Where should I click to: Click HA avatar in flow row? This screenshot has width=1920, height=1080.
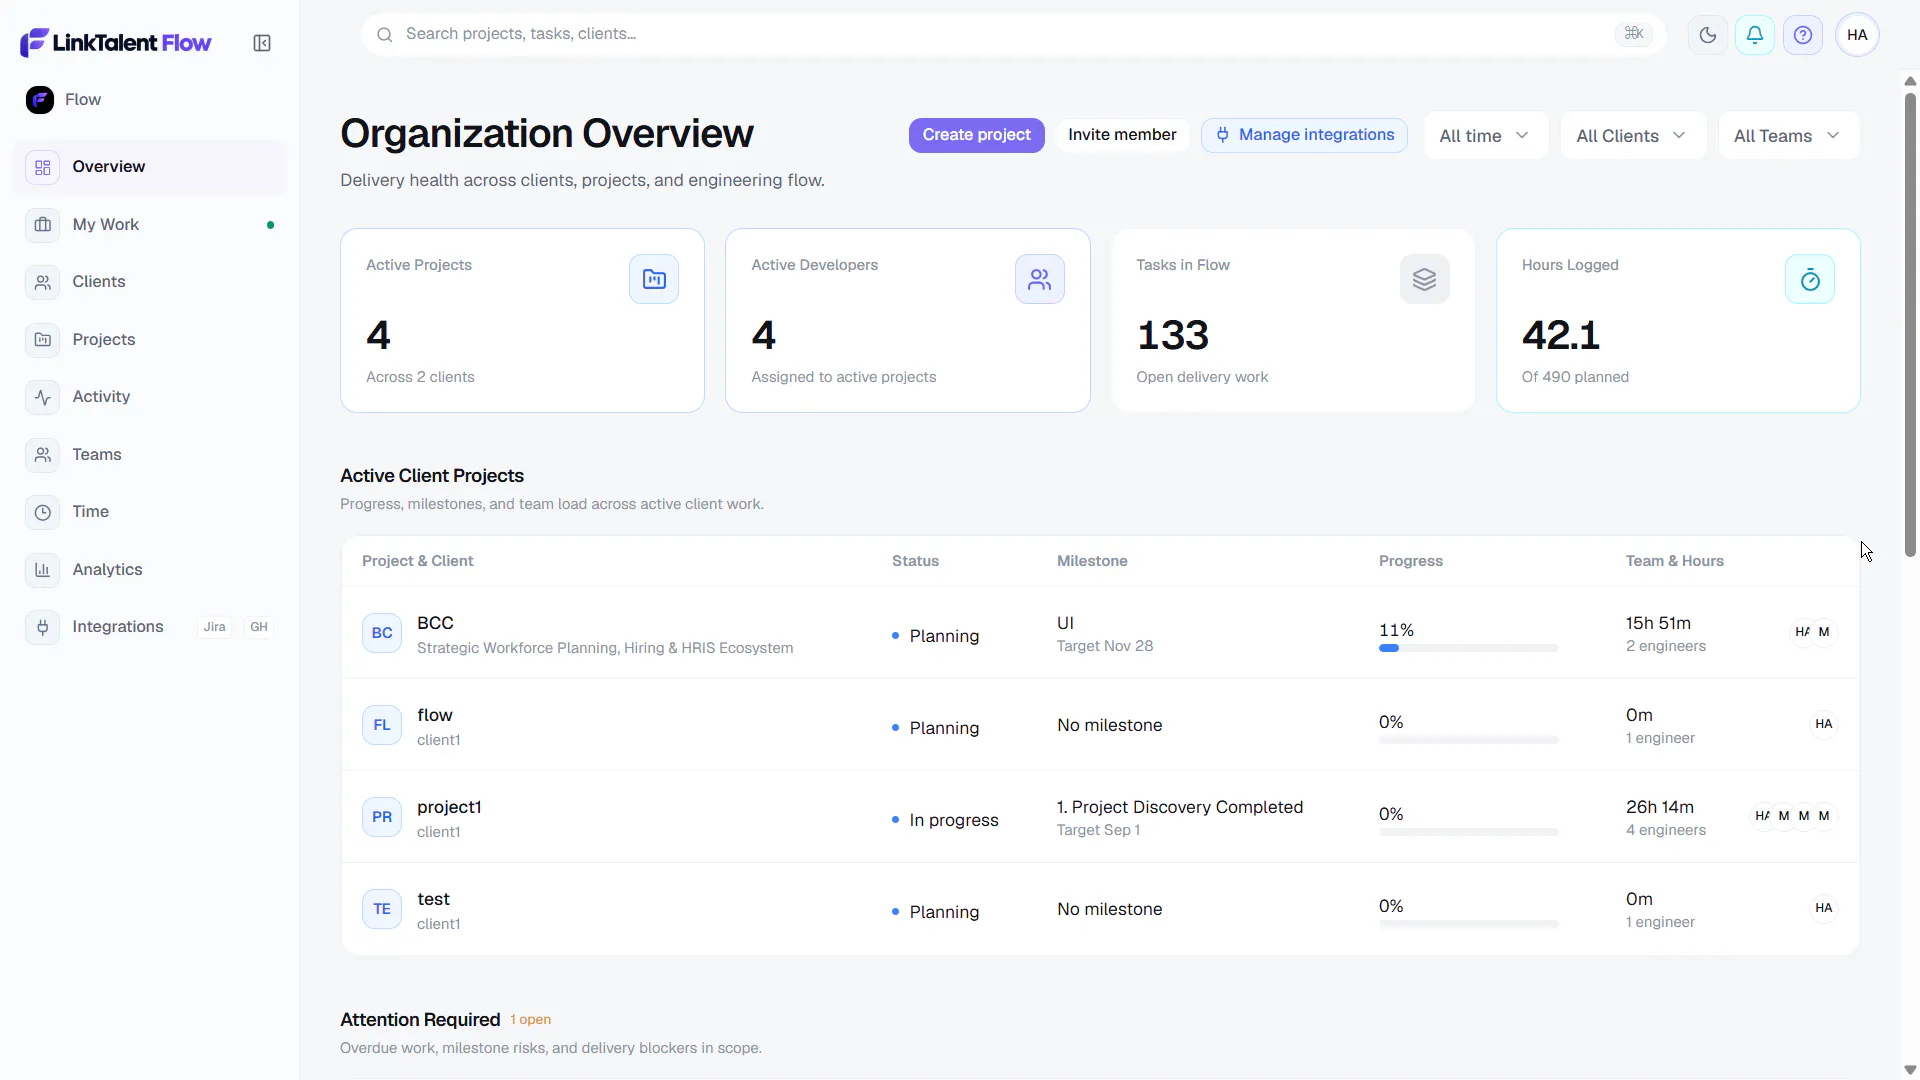pyautogui.click(x=1824, y=724)
